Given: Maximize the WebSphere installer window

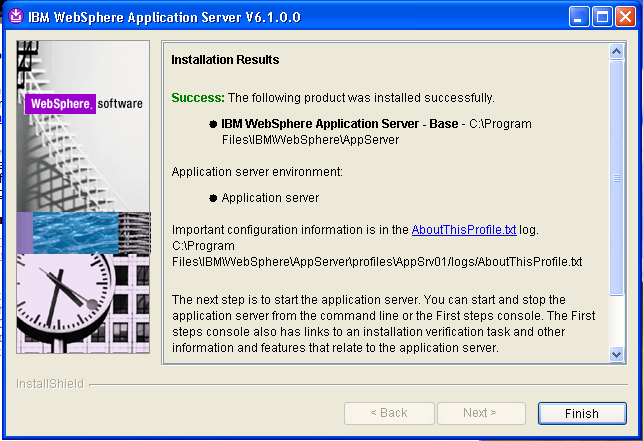Looking at the screenshot, I should click(x=602, y=17).
